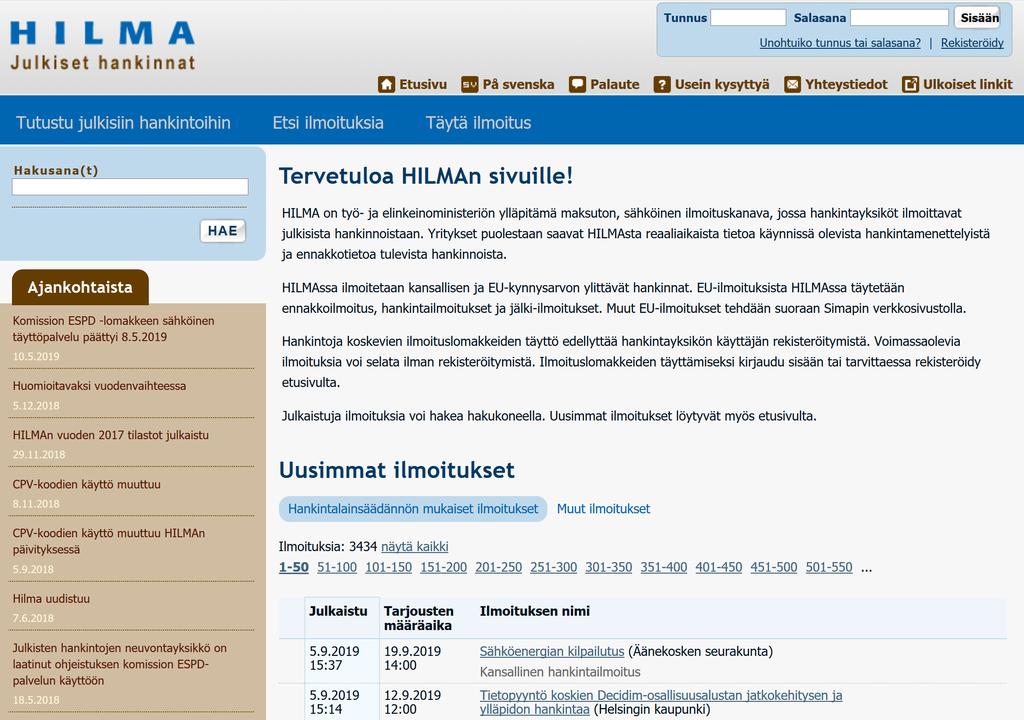Go to results page 201-250
The width and height of the screenshot is (1024, 720).
click(x=499, y=567)
